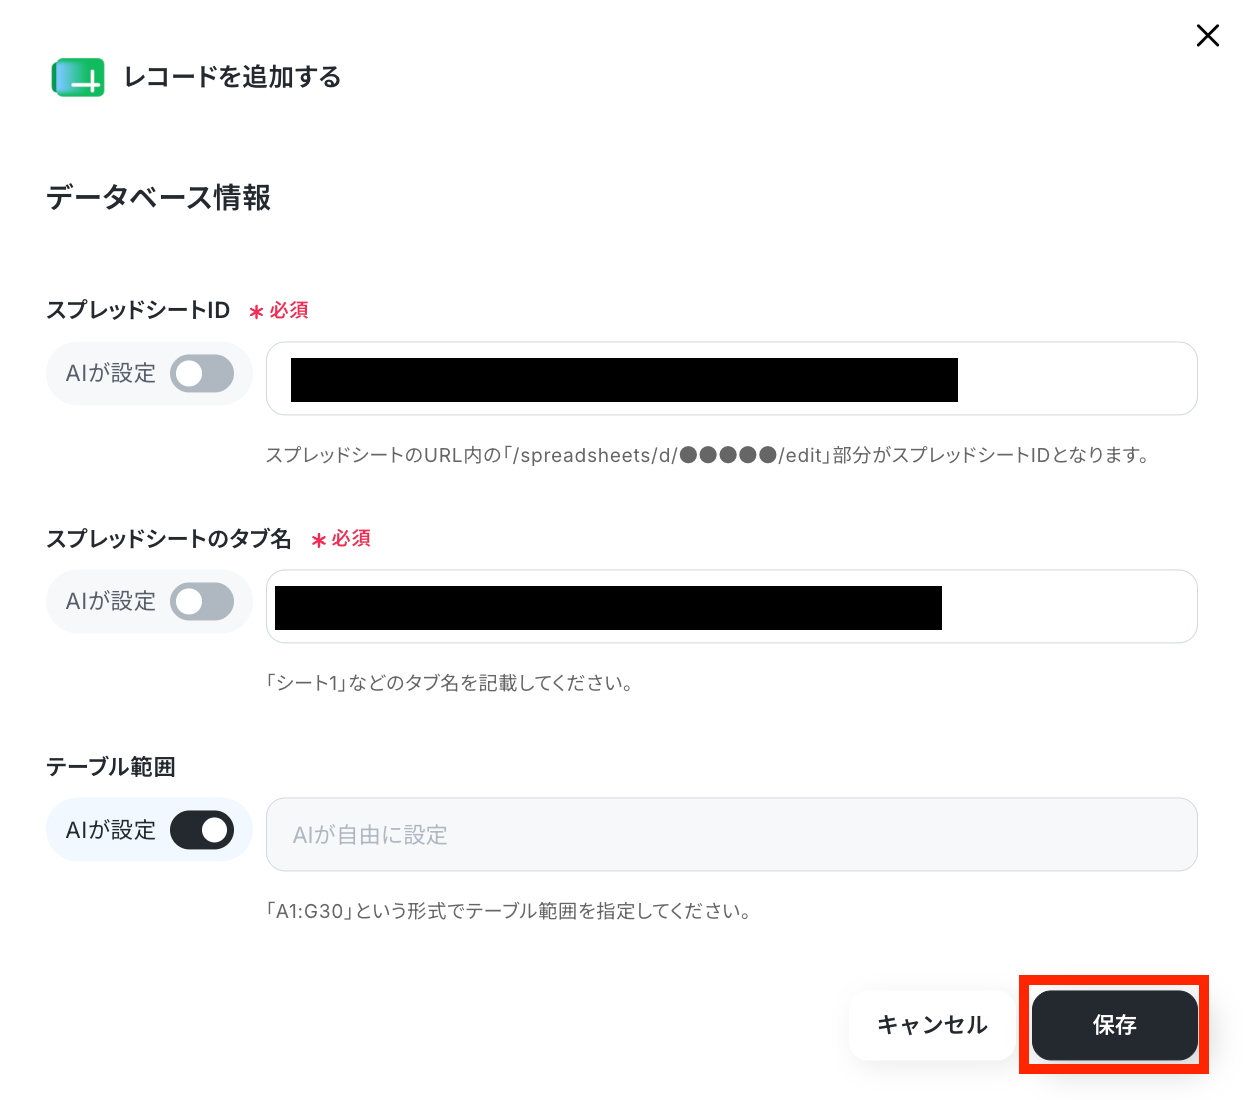The width and height of the screenshot is (1250, 1100).
Task: Enable AI setting for Spreadsheet ID
Action: pyautogui.click(x=202, y=374)
